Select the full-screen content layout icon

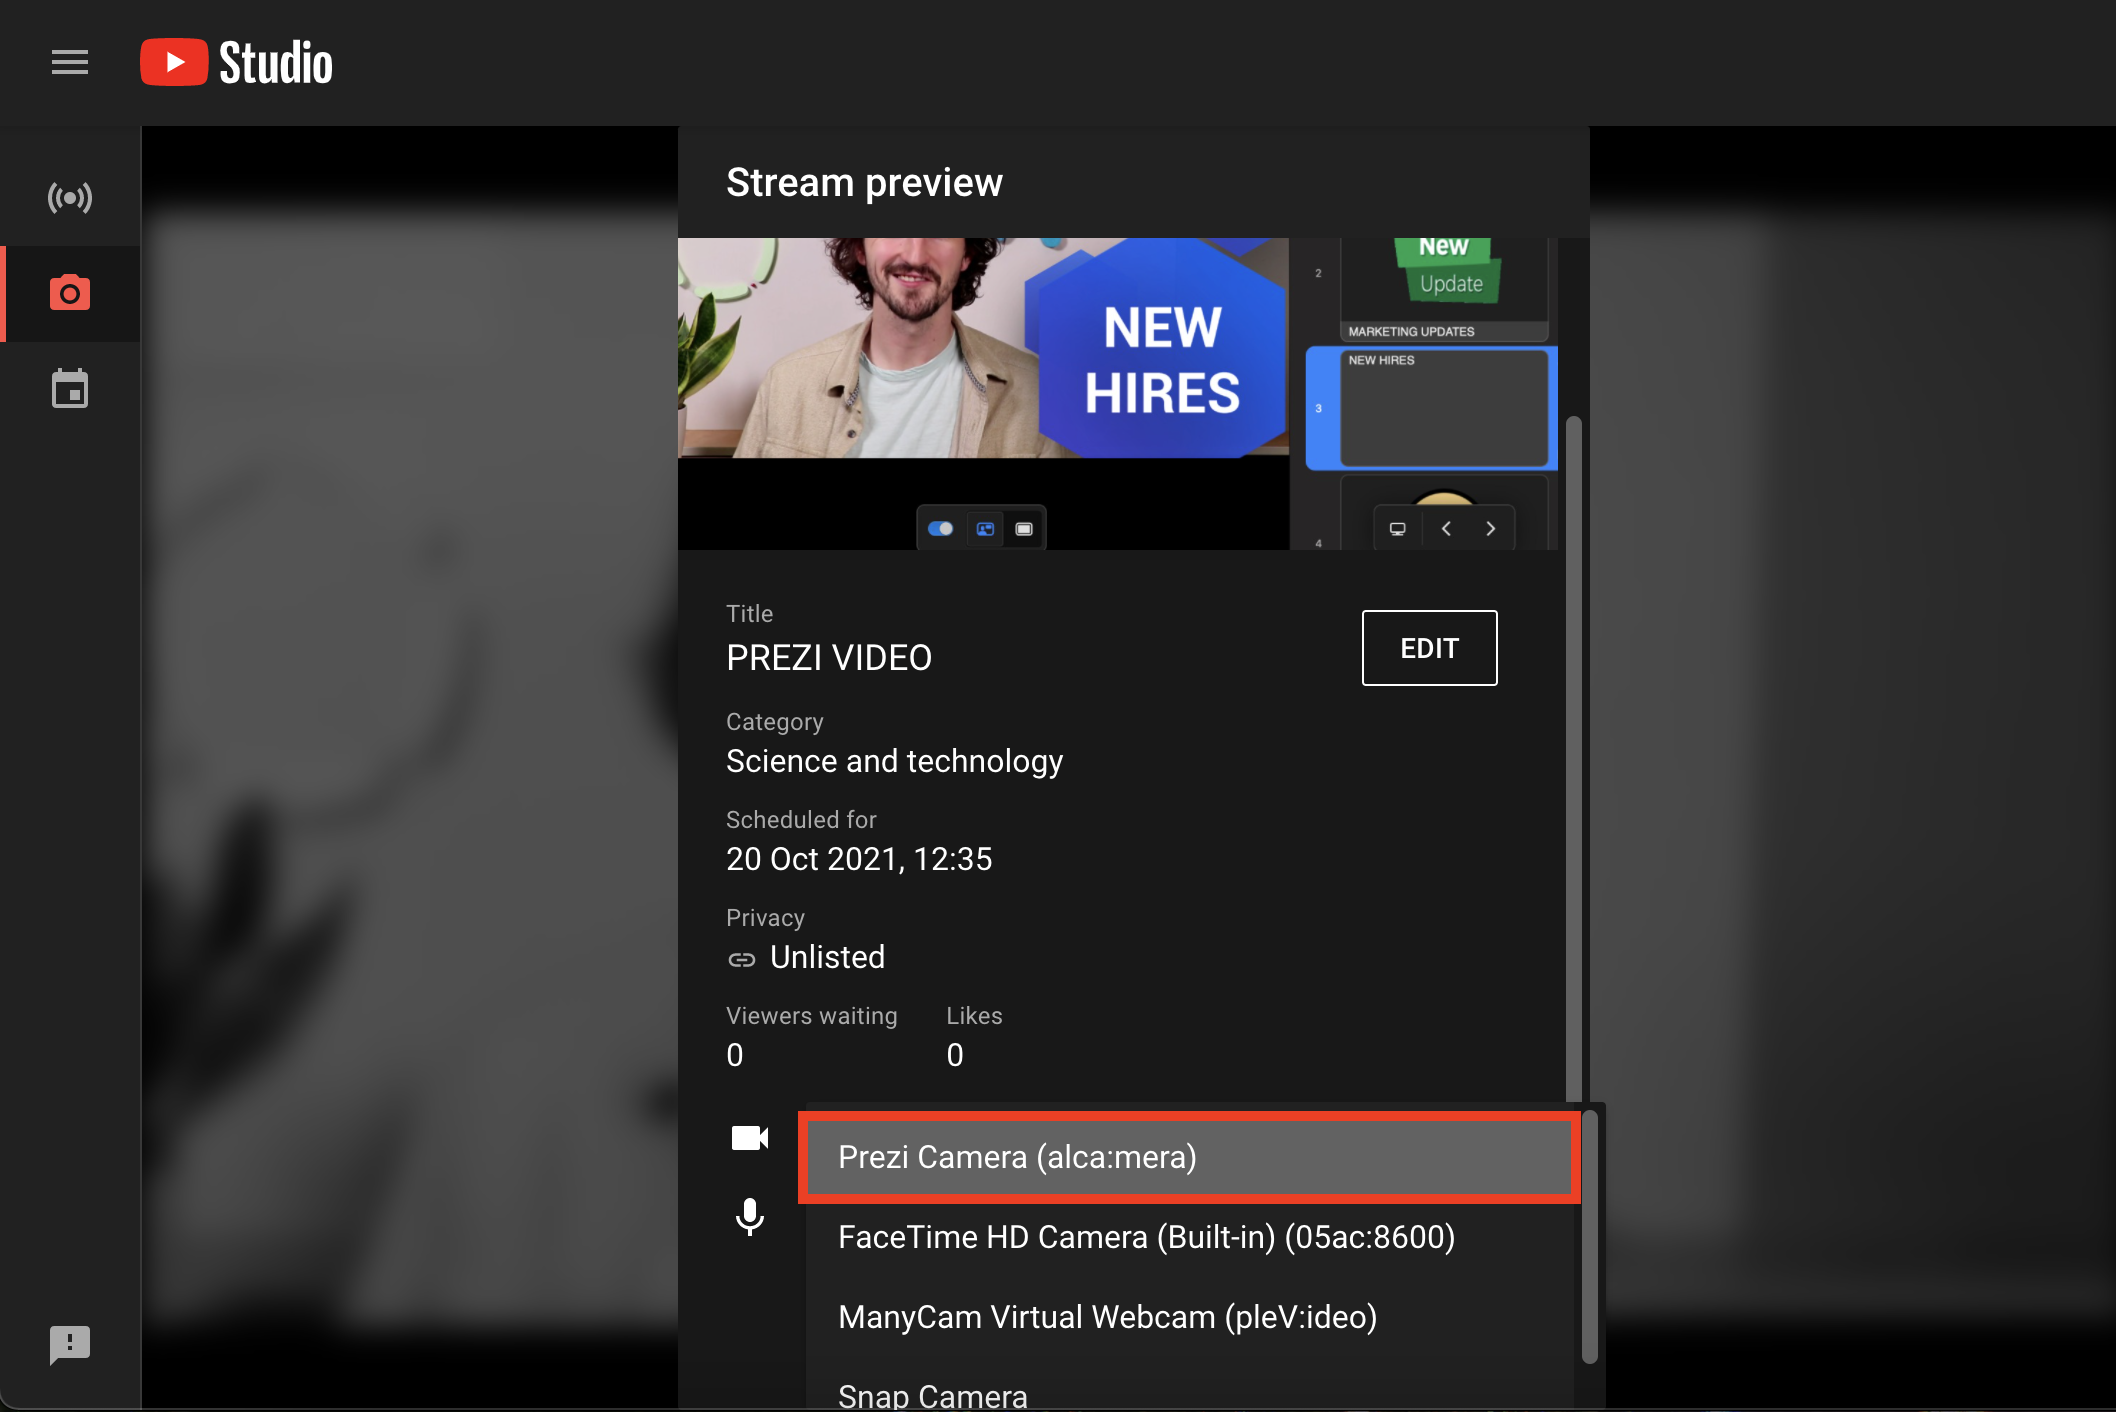[1024, 529]
